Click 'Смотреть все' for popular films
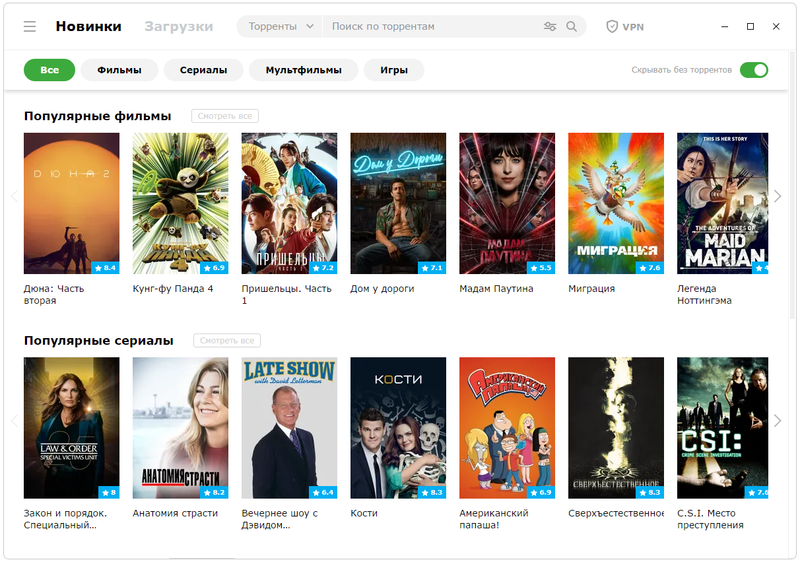This screenshot has width=800, height=564. click(225, 116)
